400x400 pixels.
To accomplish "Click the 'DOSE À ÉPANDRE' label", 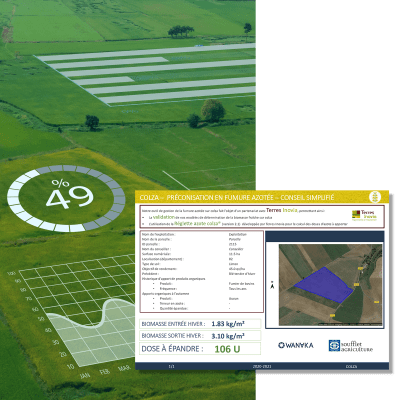I will click(x=172, y=349).
